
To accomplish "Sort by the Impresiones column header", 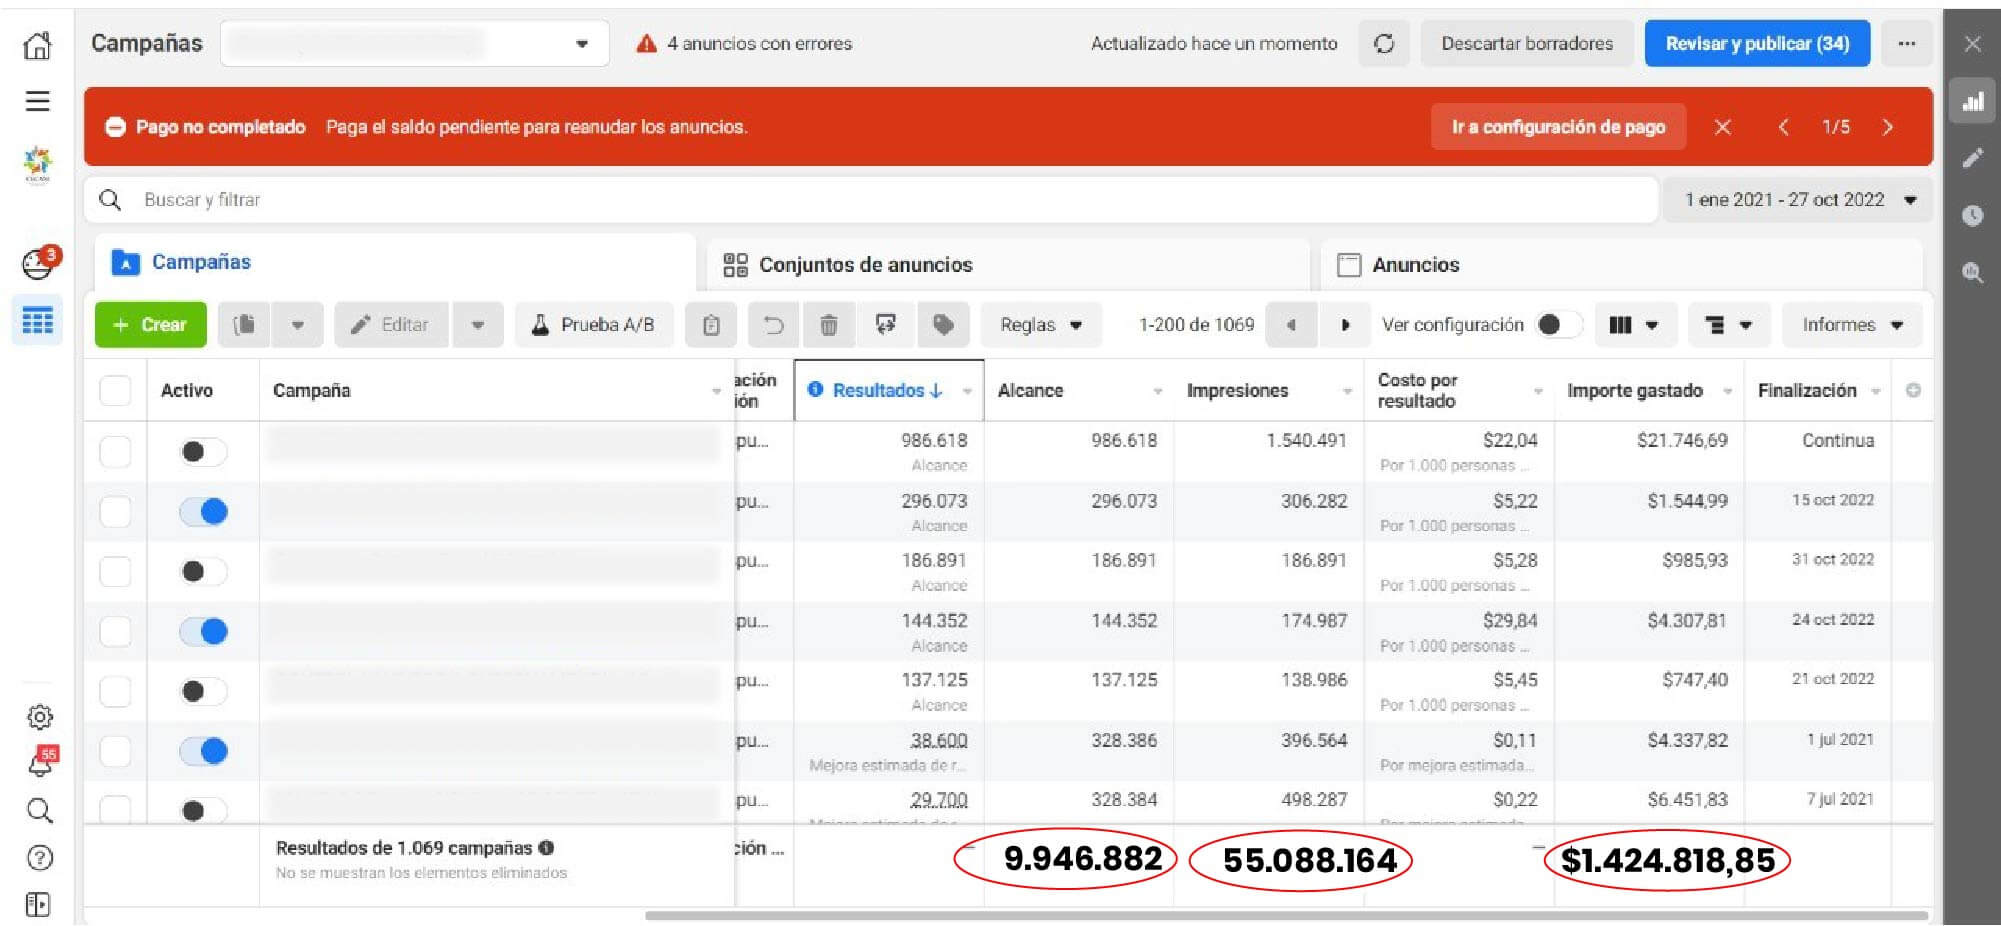I will 1237,391.
